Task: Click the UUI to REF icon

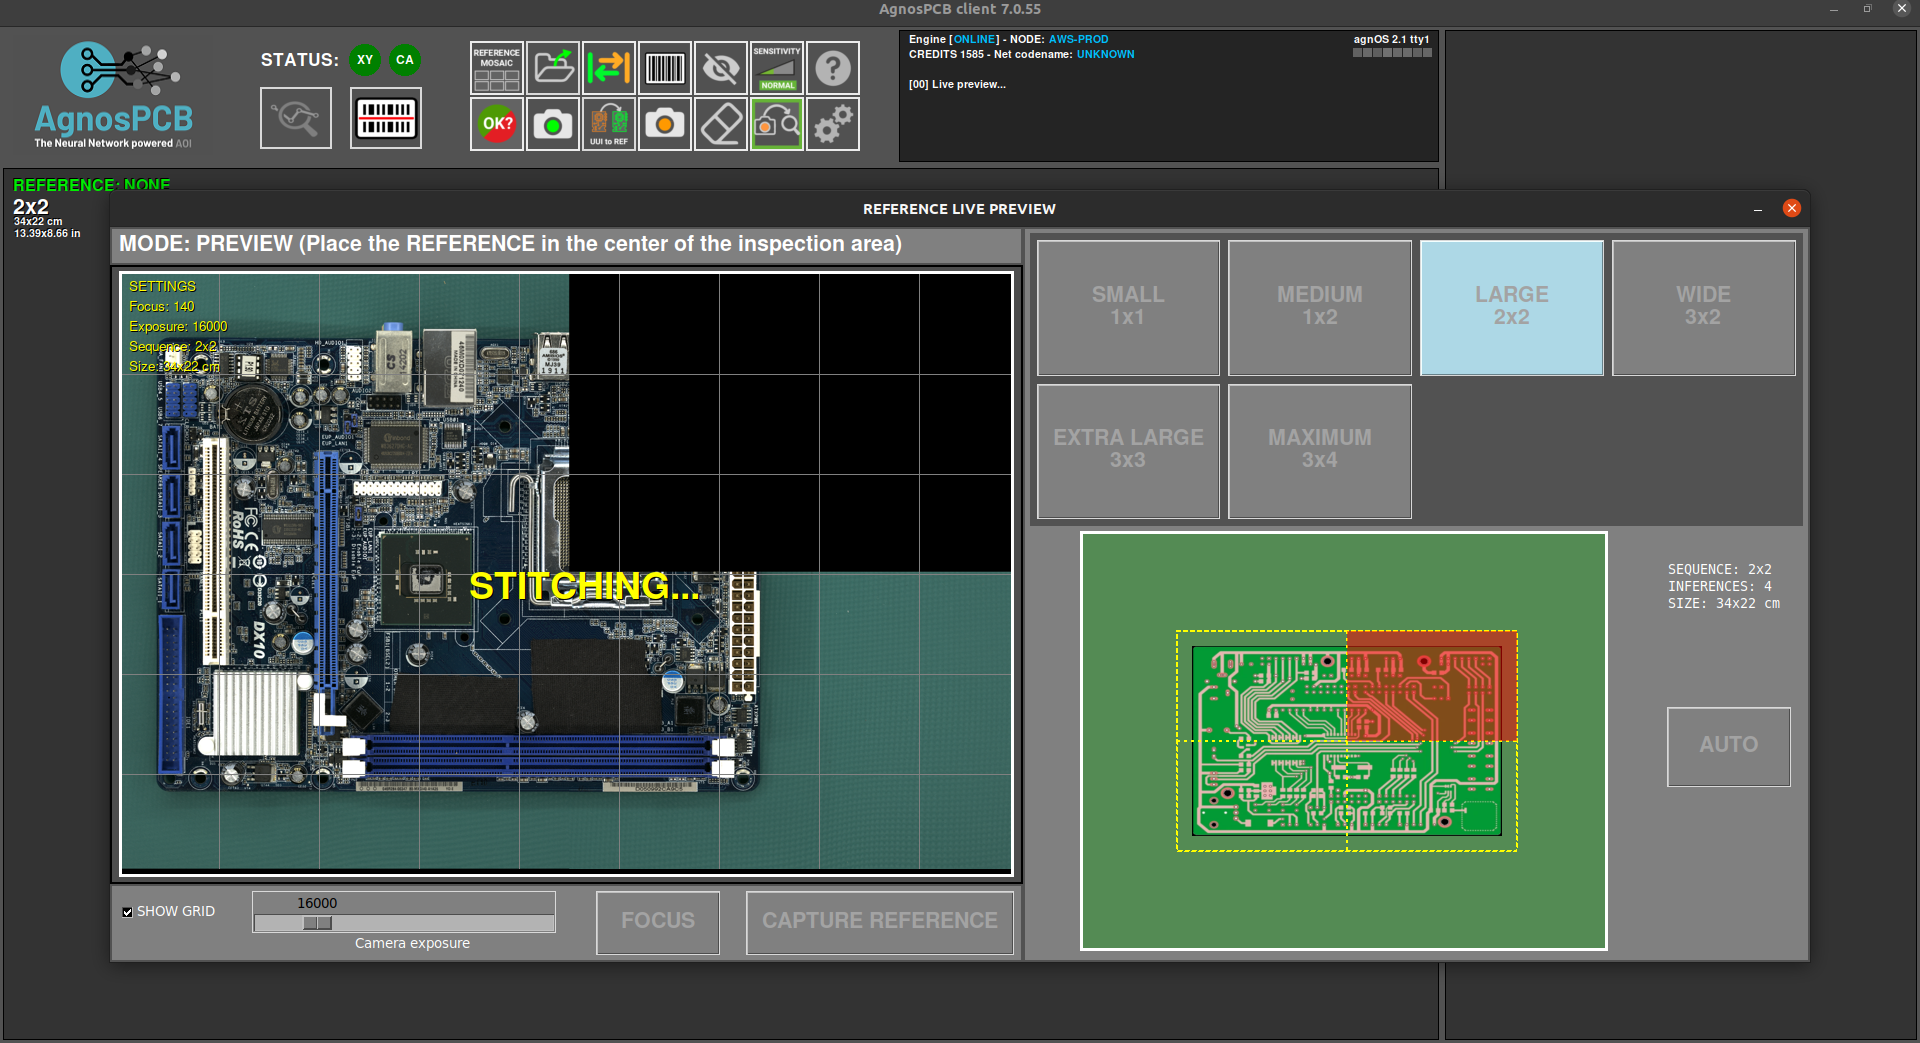Action: click(609, 124)
